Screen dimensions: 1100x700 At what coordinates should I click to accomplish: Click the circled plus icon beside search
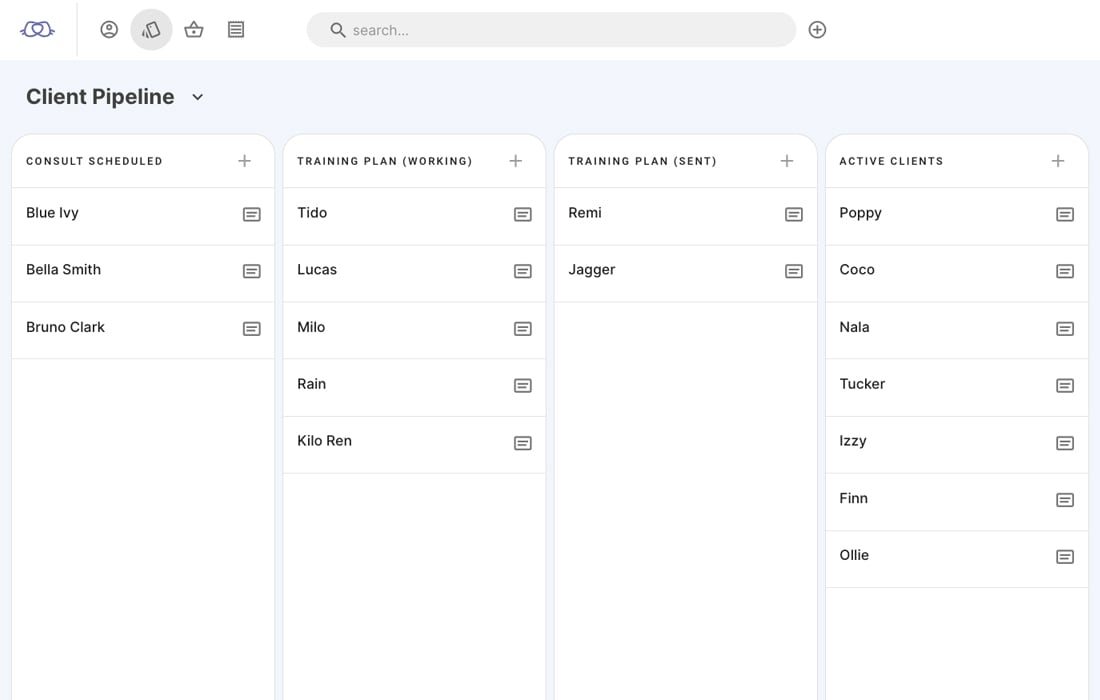(x=817, y=29)
